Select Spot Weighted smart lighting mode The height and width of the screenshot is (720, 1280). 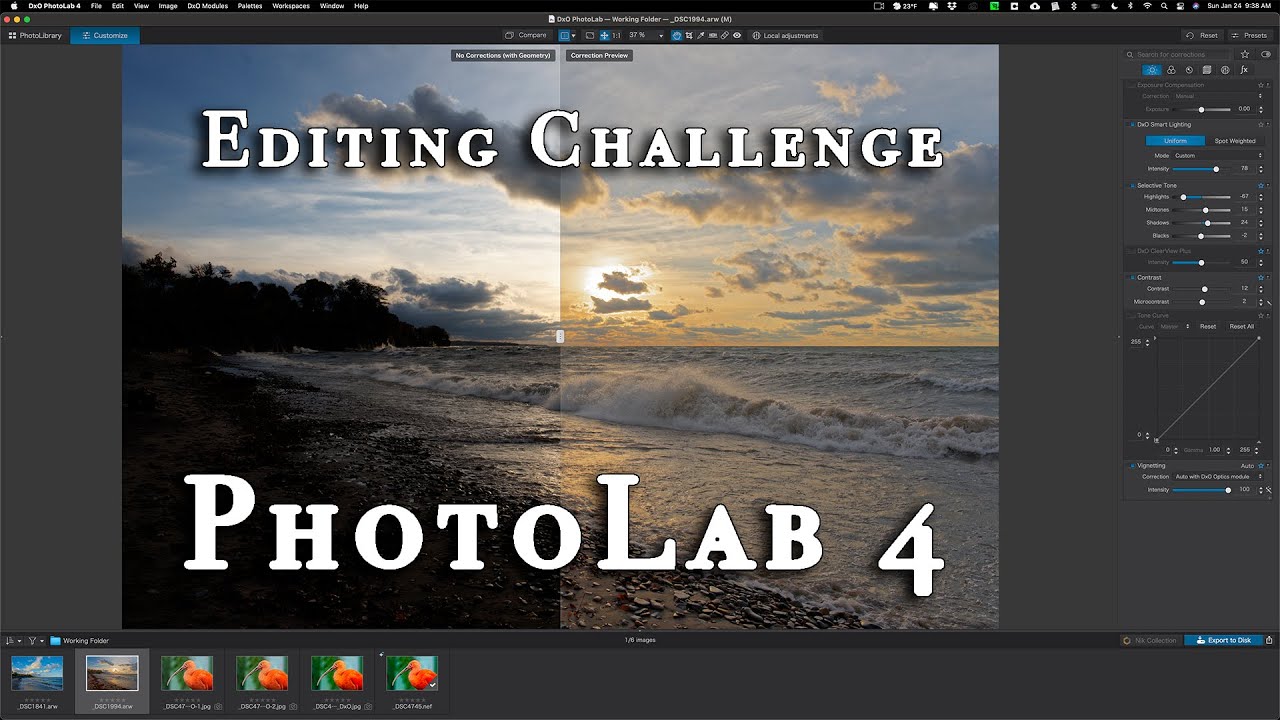[x=1235, y=141]
